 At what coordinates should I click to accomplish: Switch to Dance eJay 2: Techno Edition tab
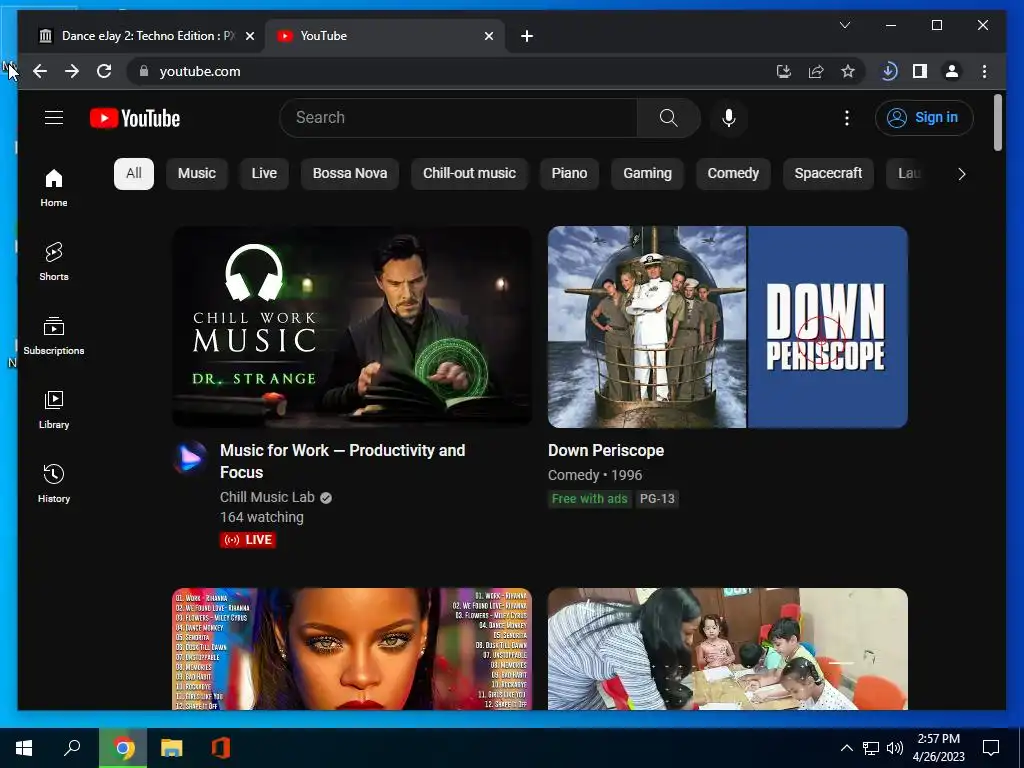click(146, 36)
